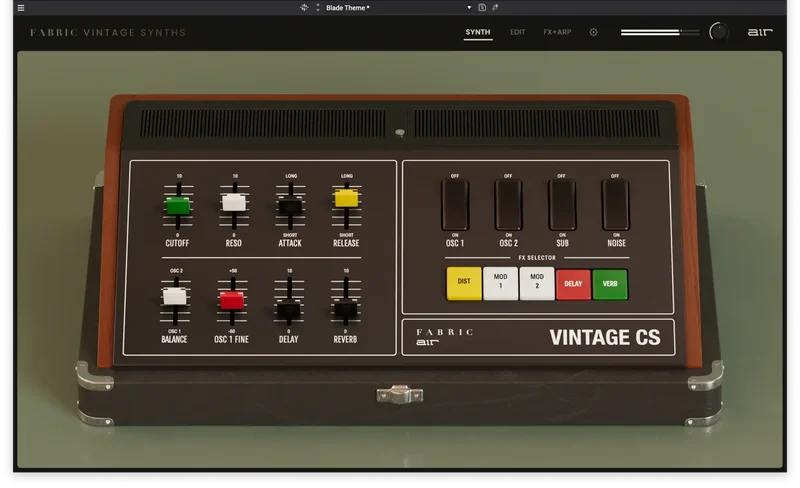Viewport: 800px width, 488px height.
Task: Click the black ATTACK fader
Action: (x=290, y=206)
